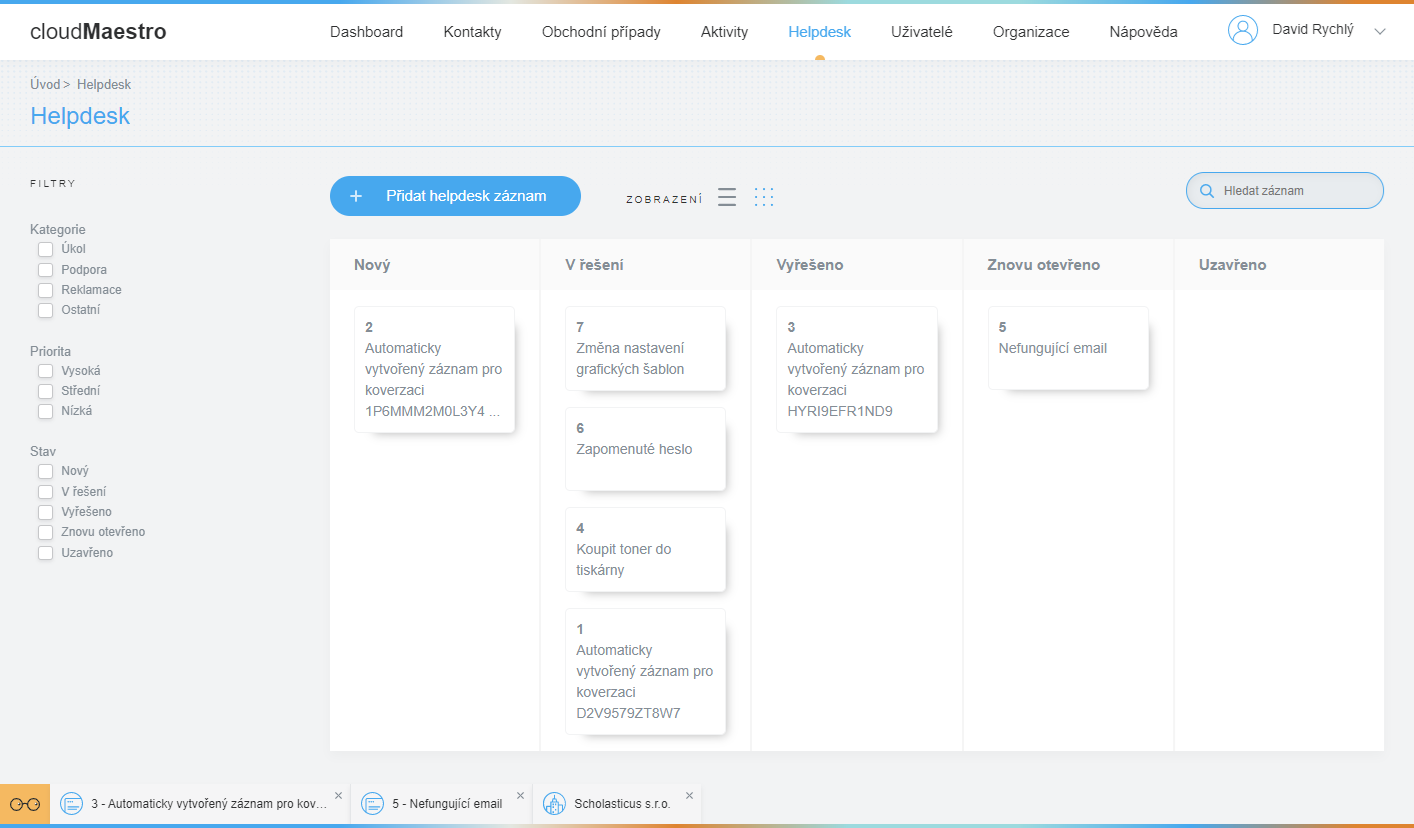The height and width of the screenshot is (828, 1414).
Task: Tick the Reklamace category checkbox
Action: 45,290
